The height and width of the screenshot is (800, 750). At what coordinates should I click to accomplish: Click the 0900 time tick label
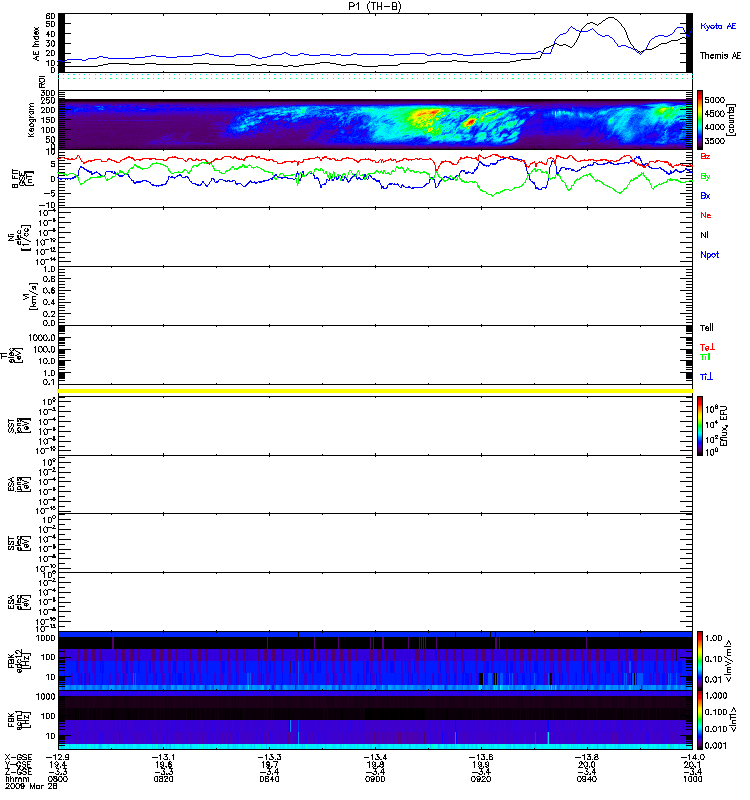375,779
